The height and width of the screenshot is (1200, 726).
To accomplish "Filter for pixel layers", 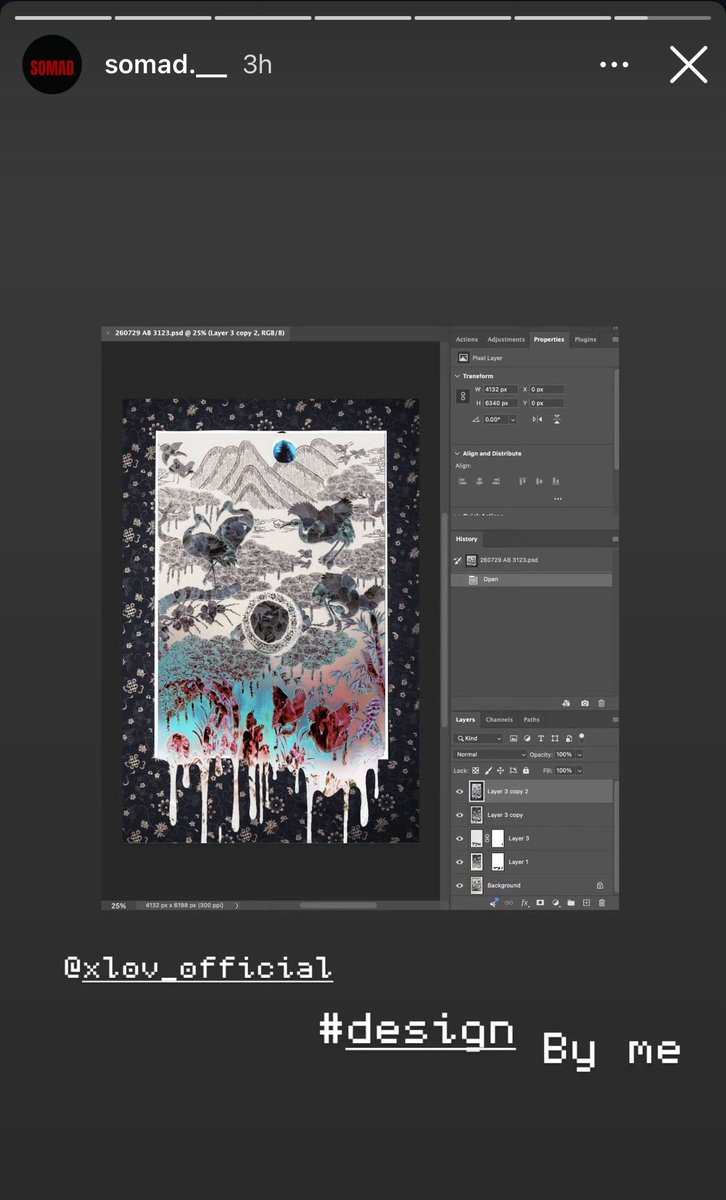I will tap(513, 738).
